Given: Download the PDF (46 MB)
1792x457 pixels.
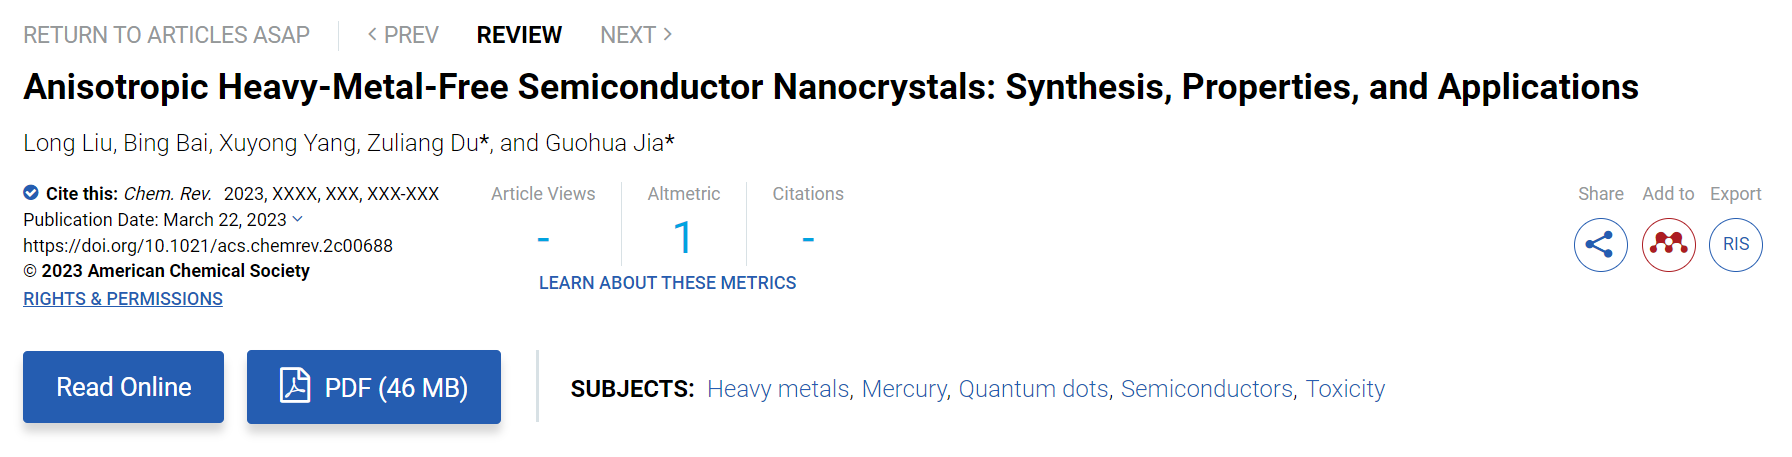Looking at the screenshot, I should point(374,387).
